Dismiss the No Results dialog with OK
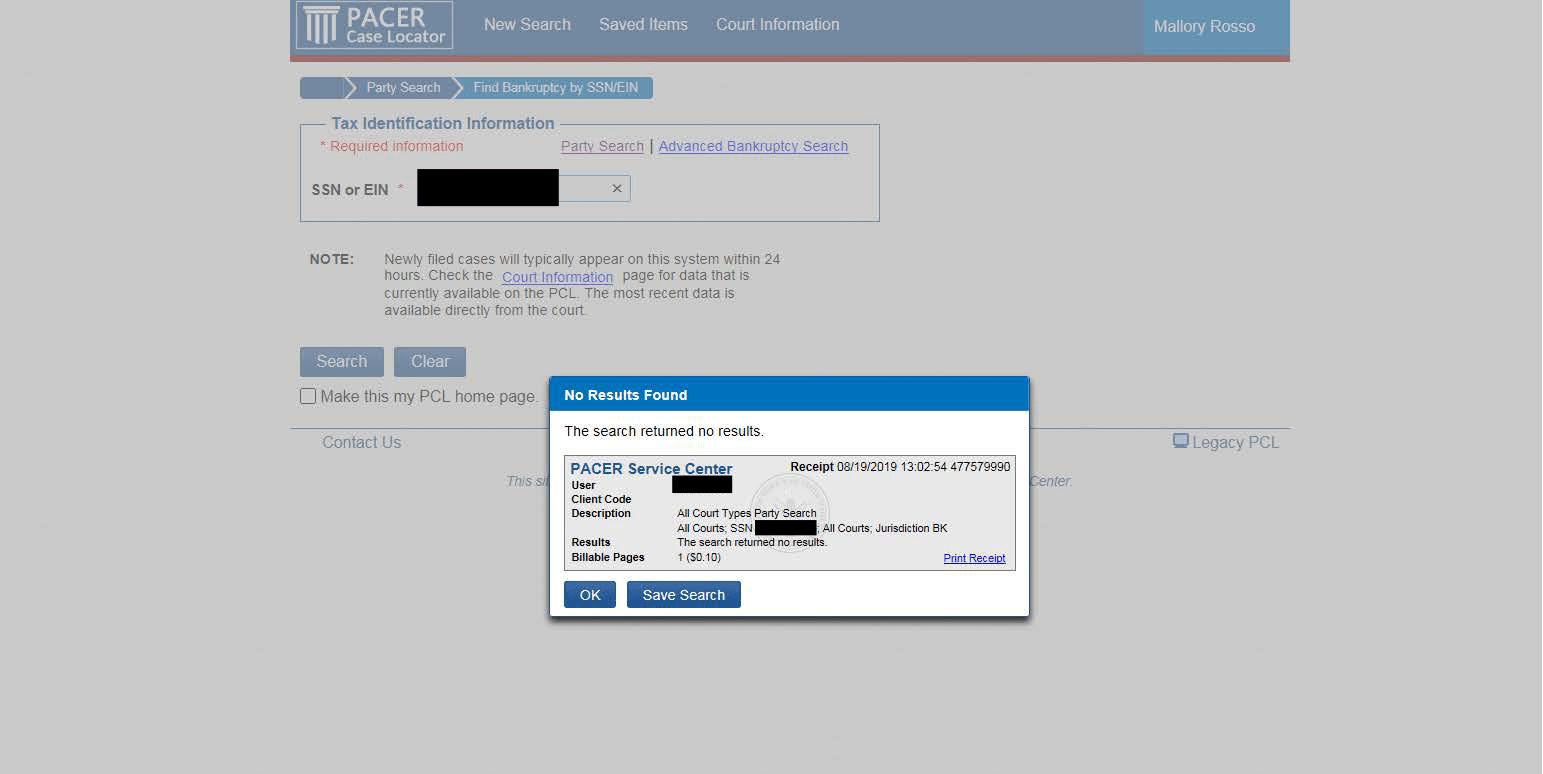 pos(590,595)
